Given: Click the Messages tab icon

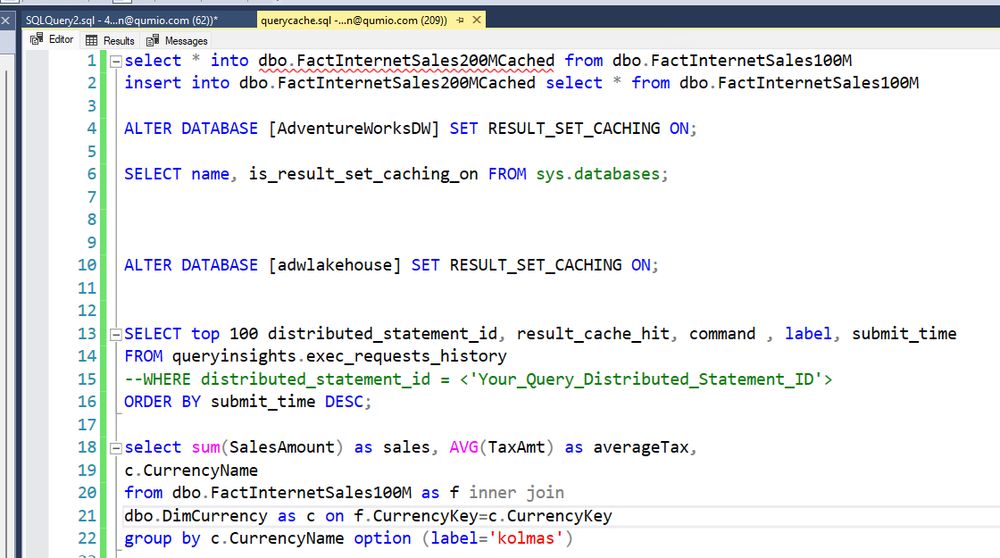Looking at the screenshot, I should point(152,41).
